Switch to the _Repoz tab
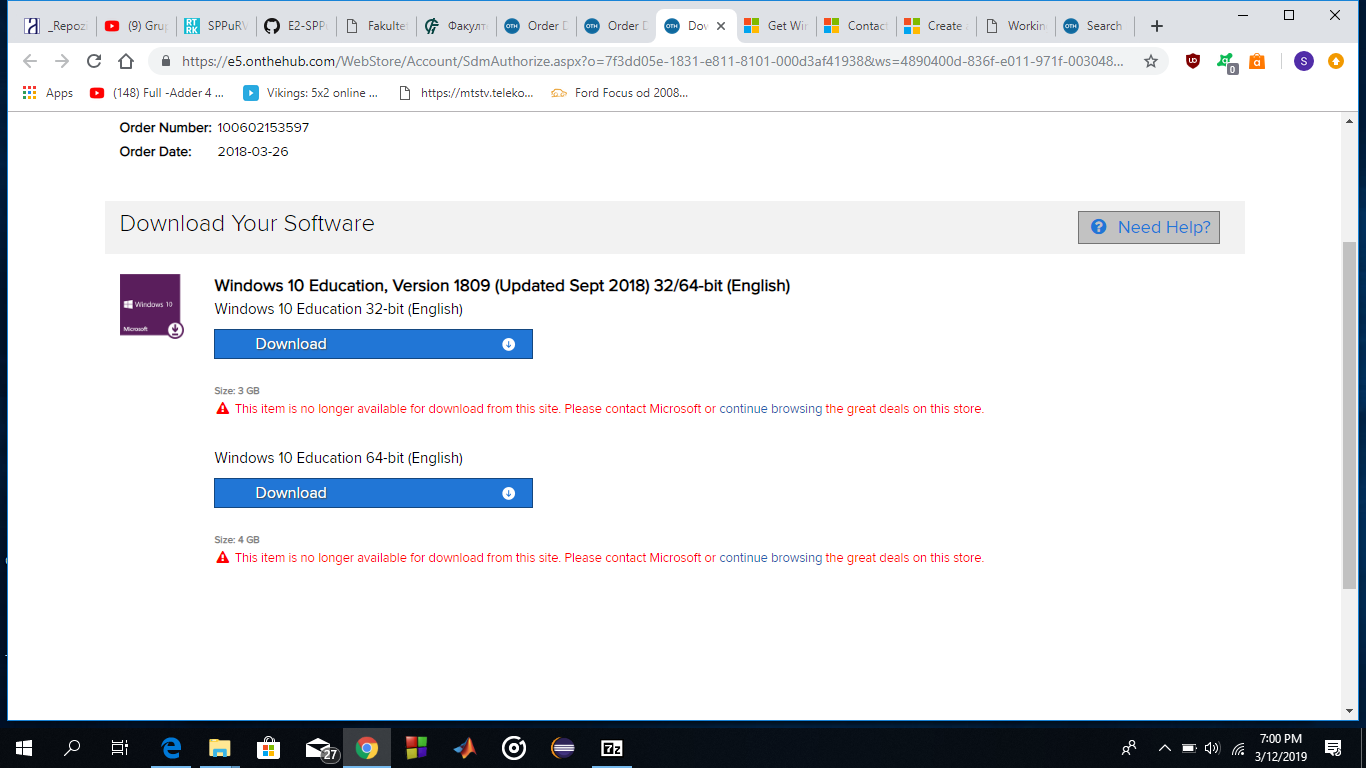This screenshot has height=768, width=1366. [x=56, y=26]
